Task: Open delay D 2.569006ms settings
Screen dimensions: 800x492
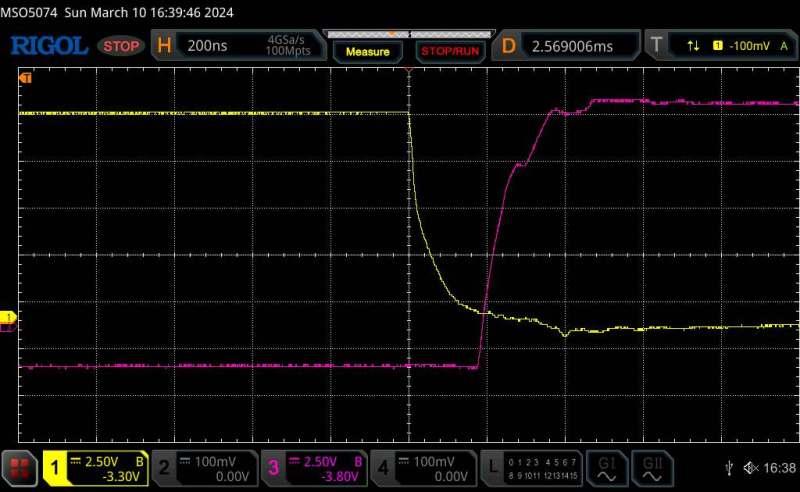Action: coord(568,46)
